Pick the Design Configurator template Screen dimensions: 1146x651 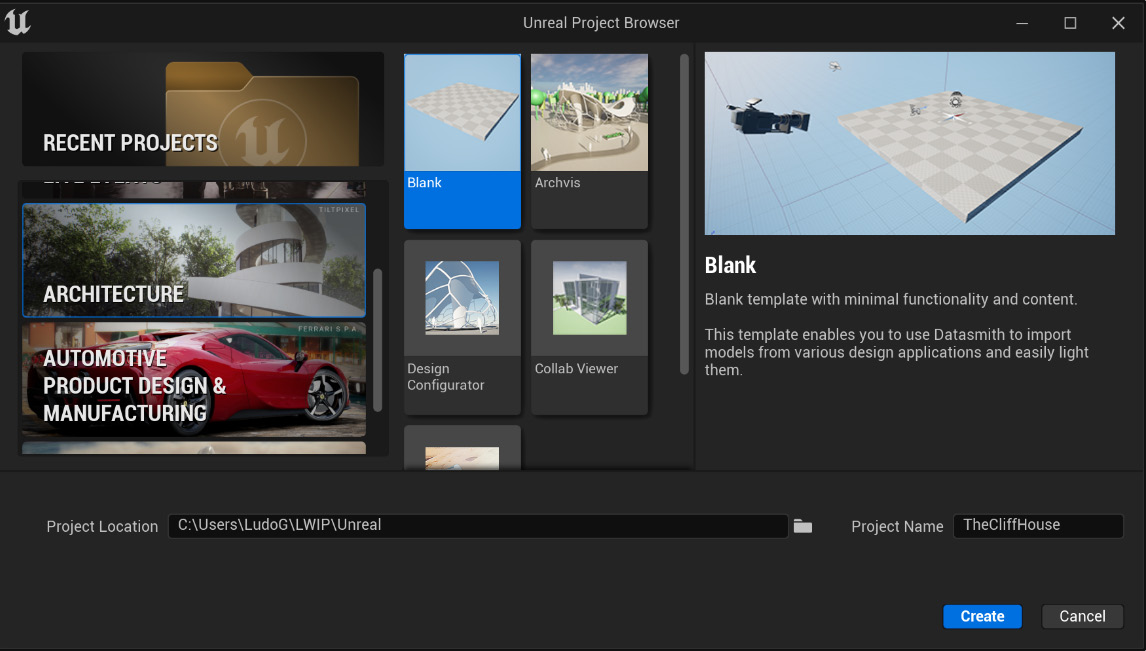463,327
